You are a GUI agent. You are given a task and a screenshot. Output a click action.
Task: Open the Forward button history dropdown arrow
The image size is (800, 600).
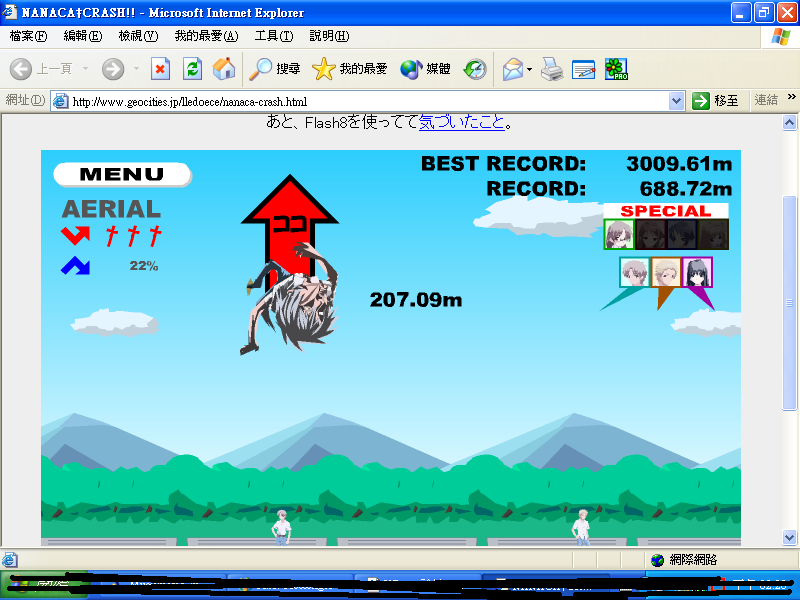(x=136, y=68)
